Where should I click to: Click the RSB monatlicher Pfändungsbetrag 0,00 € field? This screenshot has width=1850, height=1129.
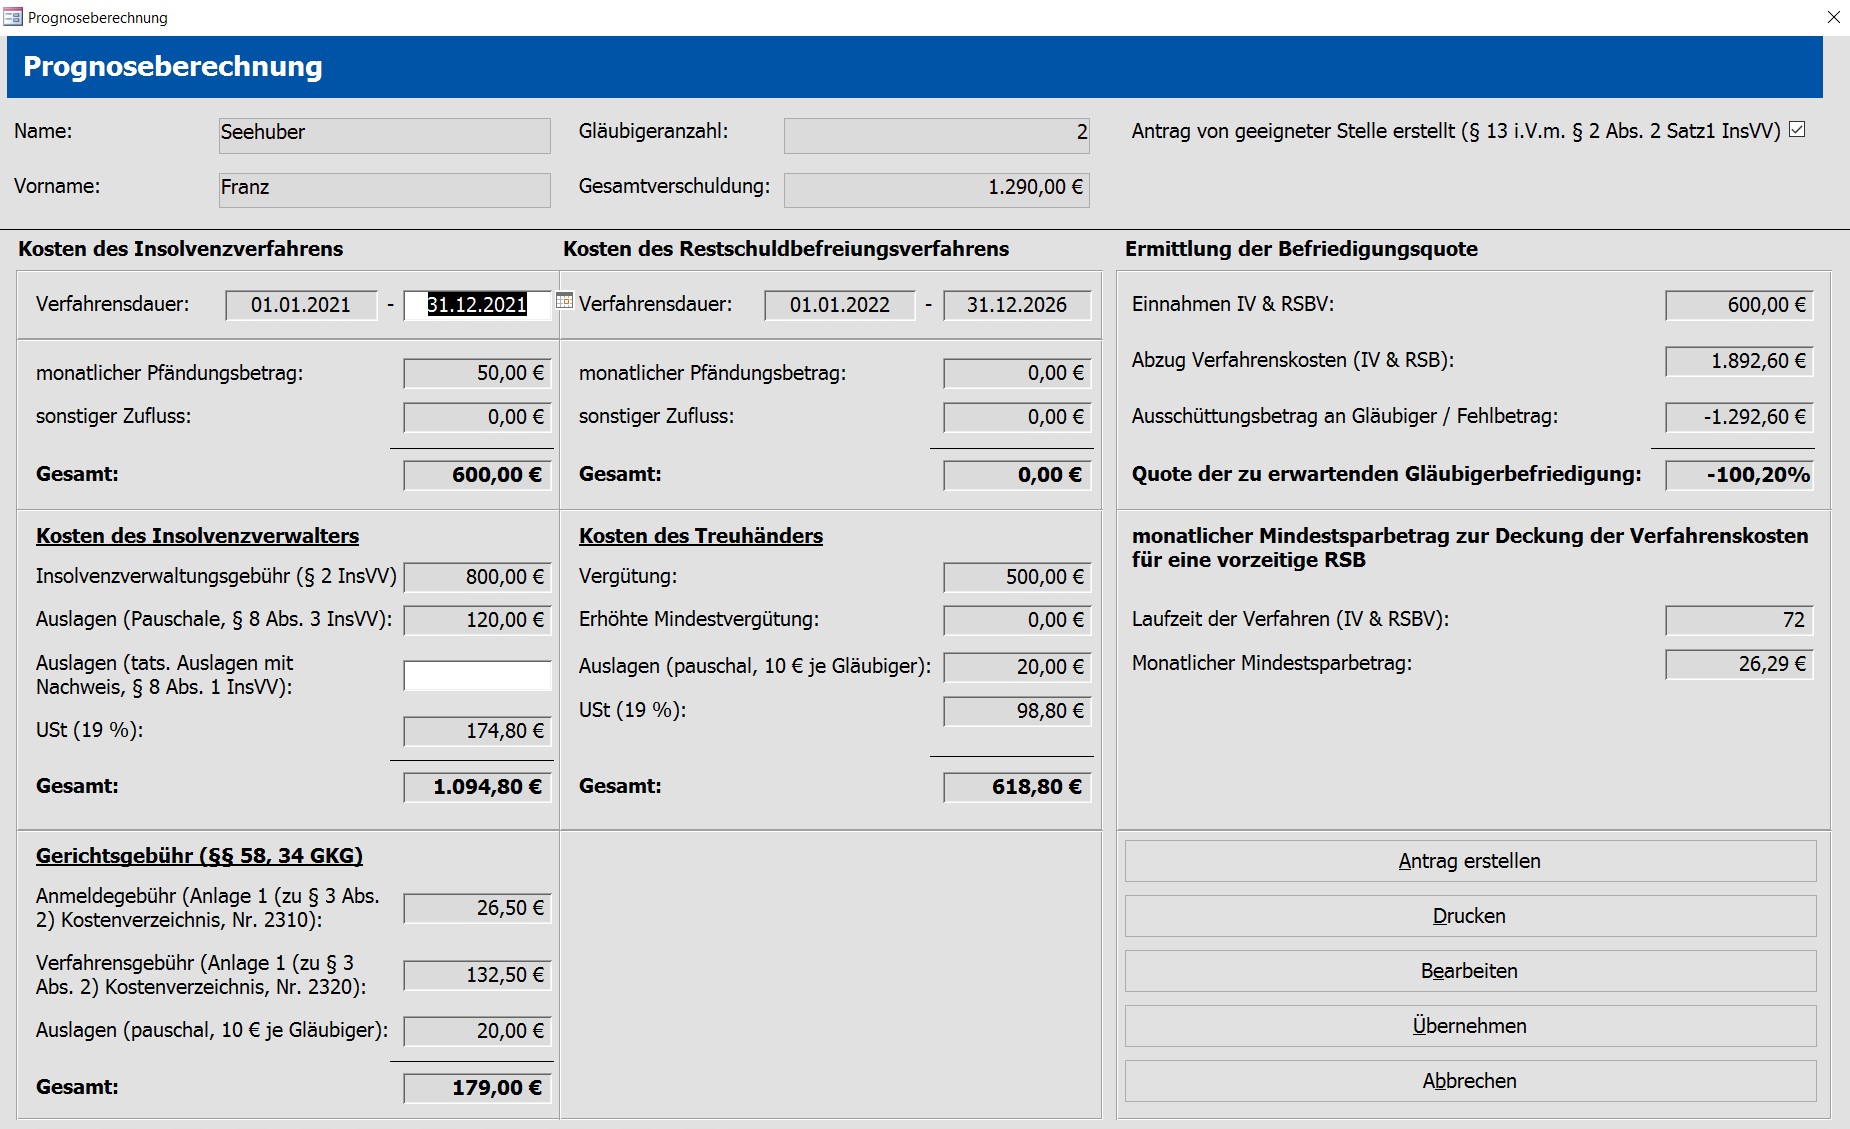pos(1017,373)
